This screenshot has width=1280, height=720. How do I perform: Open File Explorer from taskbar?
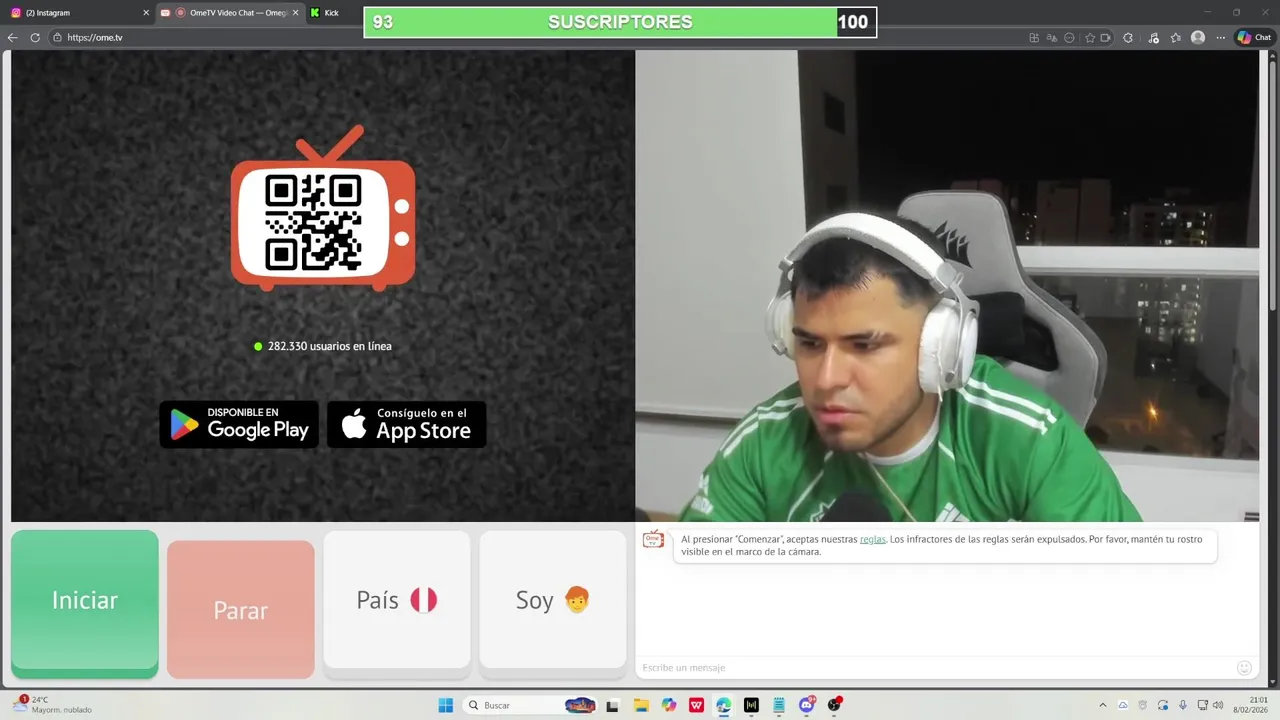[x=641, y=705]
